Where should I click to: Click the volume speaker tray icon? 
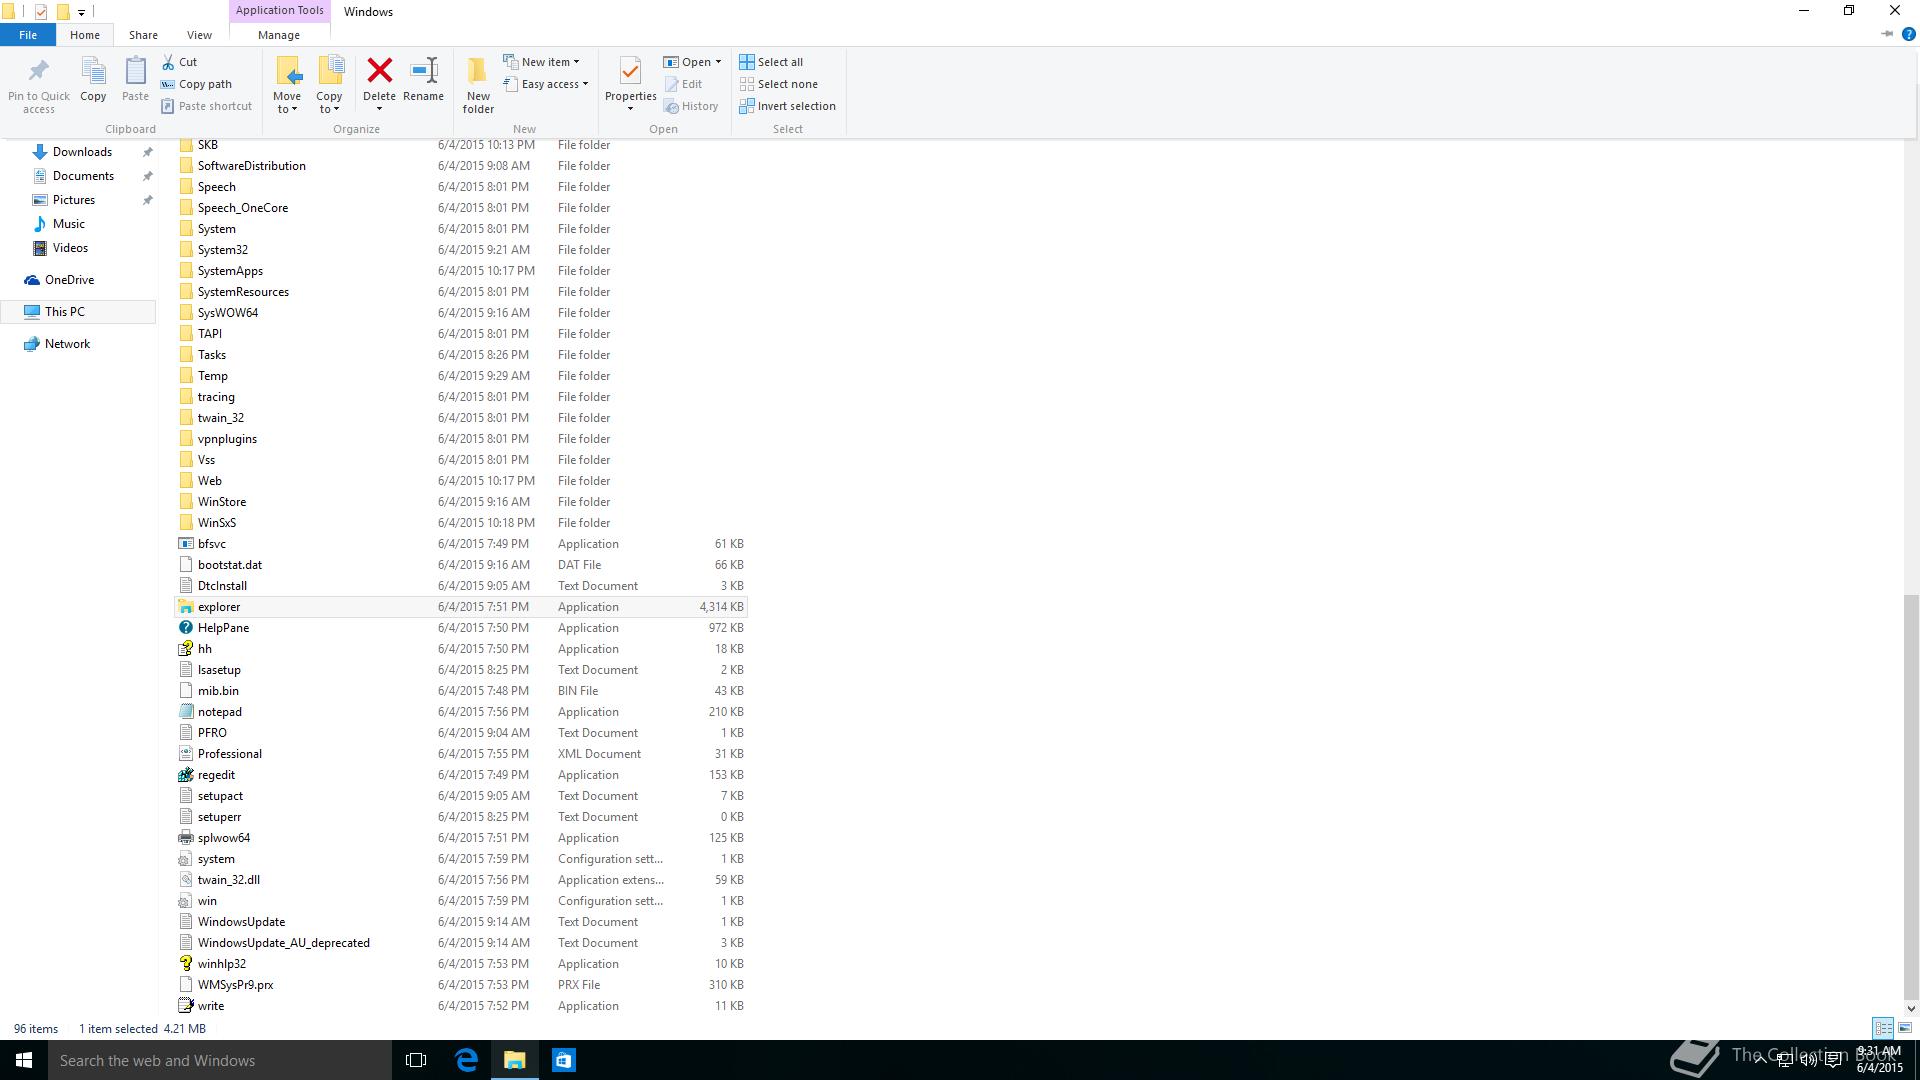(x=1808, y=1060)
